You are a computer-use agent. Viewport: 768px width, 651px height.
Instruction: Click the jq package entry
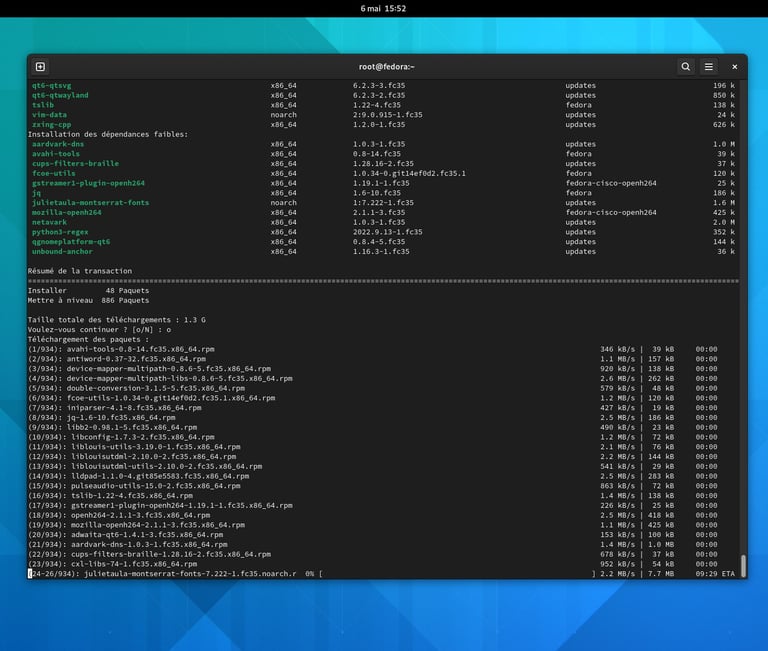36,193
